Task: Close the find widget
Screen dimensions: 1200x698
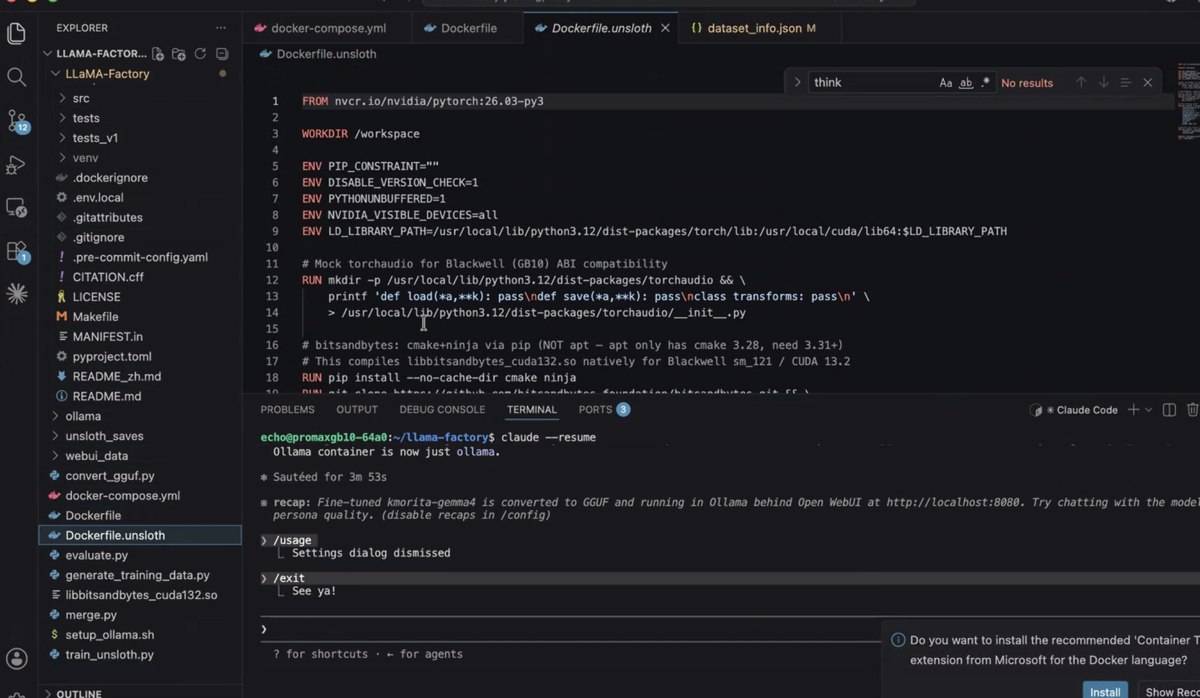Action: (1148, 83)
